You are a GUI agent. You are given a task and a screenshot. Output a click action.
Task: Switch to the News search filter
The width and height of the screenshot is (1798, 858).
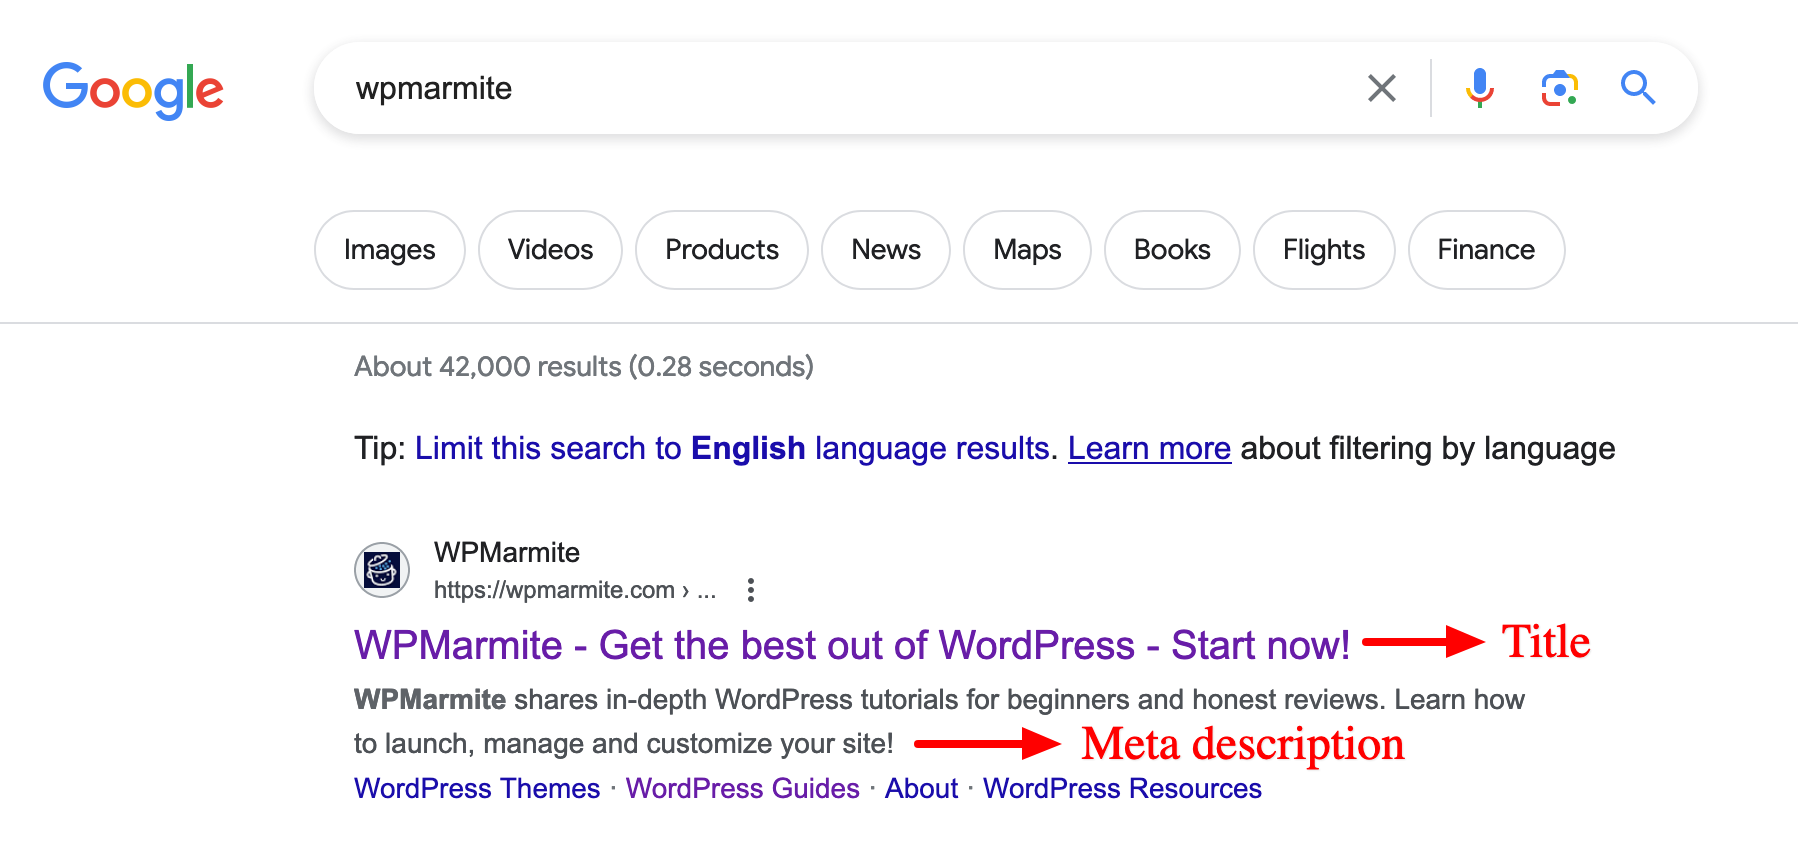[x=885, y=250]
